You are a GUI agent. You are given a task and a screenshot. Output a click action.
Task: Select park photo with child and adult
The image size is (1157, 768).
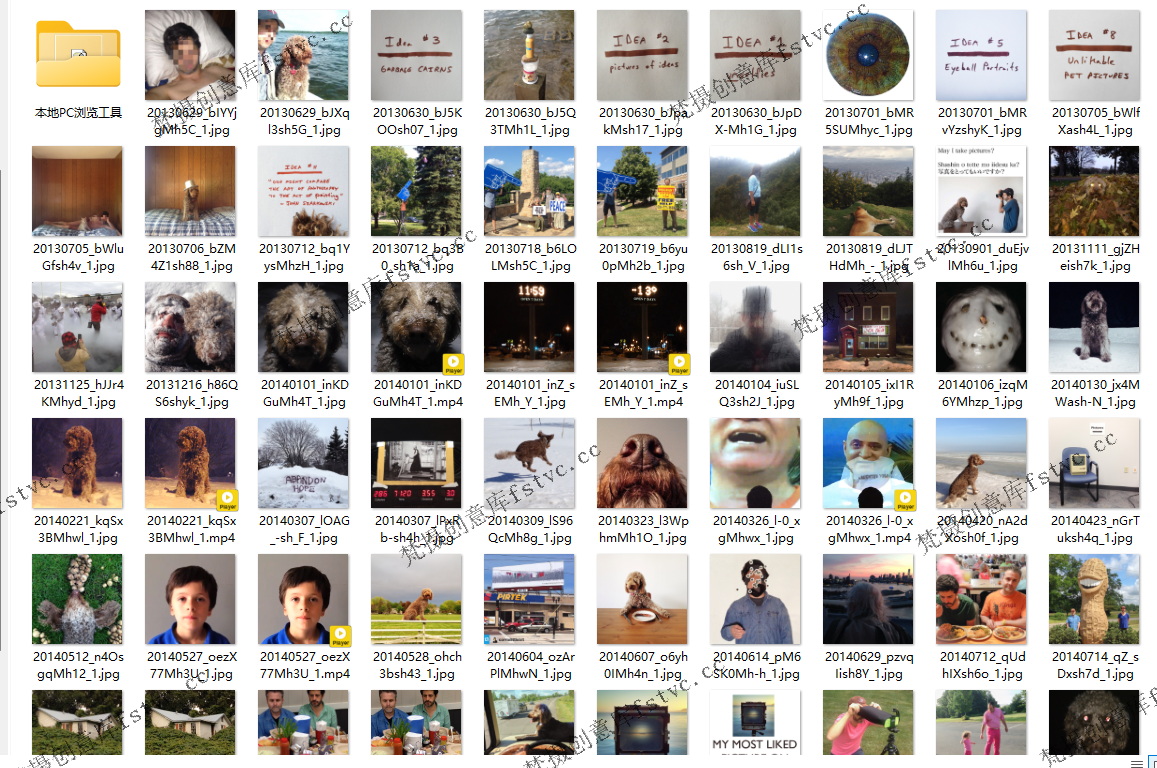[x=981, y=722]
